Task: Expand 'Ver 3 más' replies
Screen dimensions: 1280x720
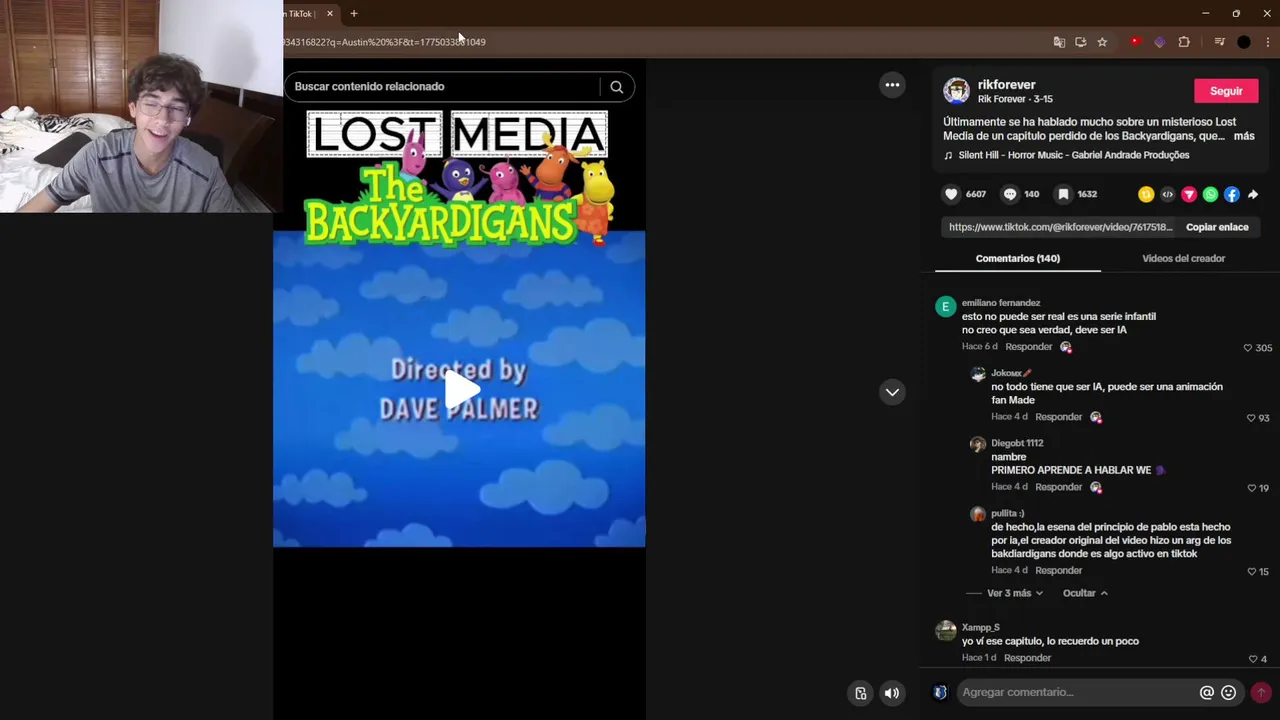Action: click(1015, 593)
